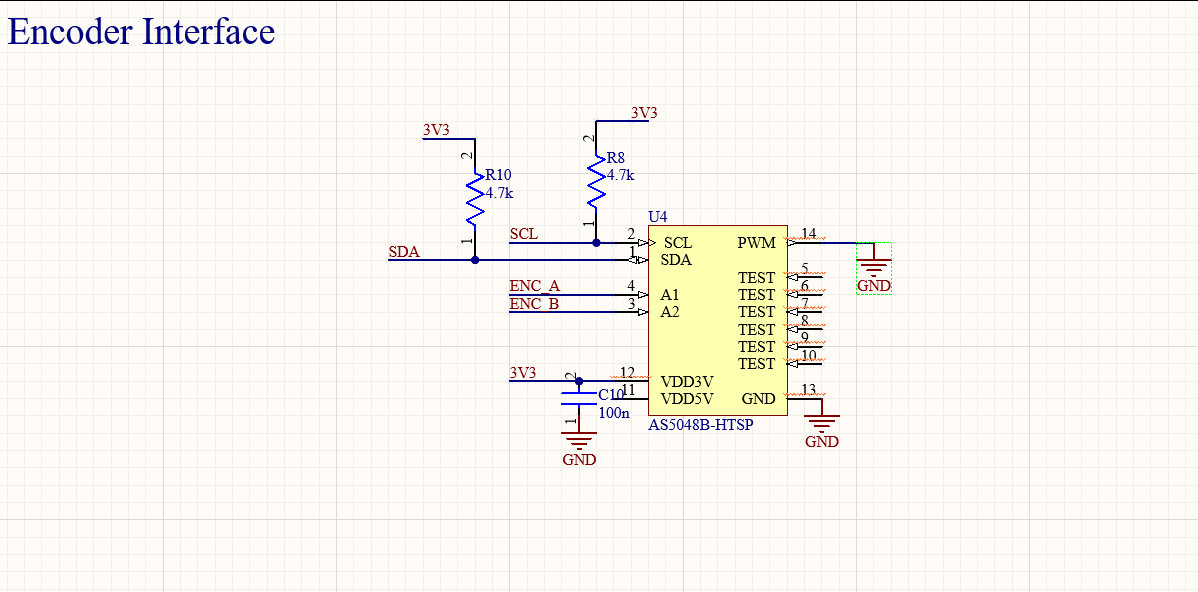Select 3V3 power label above R8
This screenshot has height=592, width=1198.
coord(644,113)
